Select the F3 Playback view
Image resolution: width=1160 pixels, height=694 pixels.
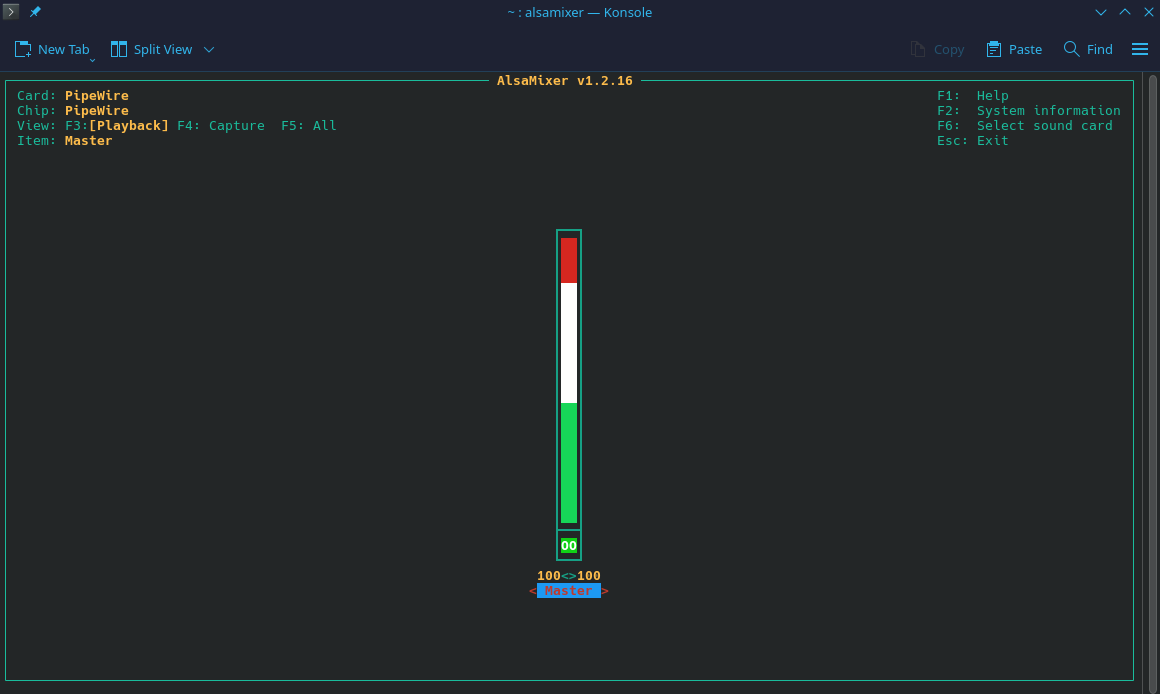pyautogui.click(x=117, y=126)
